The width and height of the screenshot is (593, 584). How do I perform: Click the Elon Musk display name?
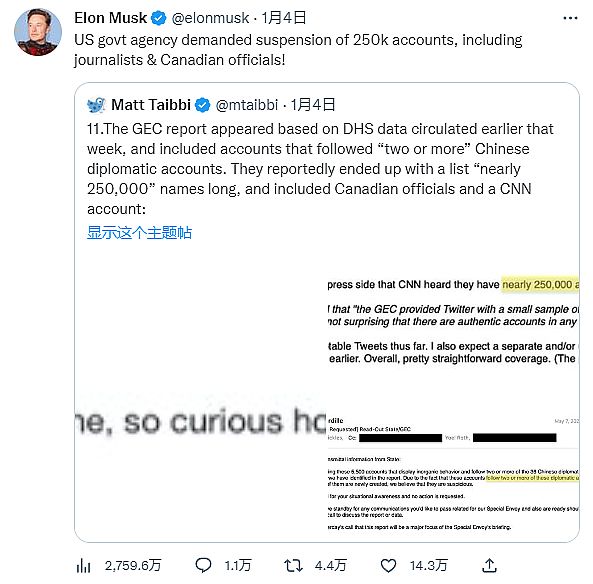pos(110,18)
